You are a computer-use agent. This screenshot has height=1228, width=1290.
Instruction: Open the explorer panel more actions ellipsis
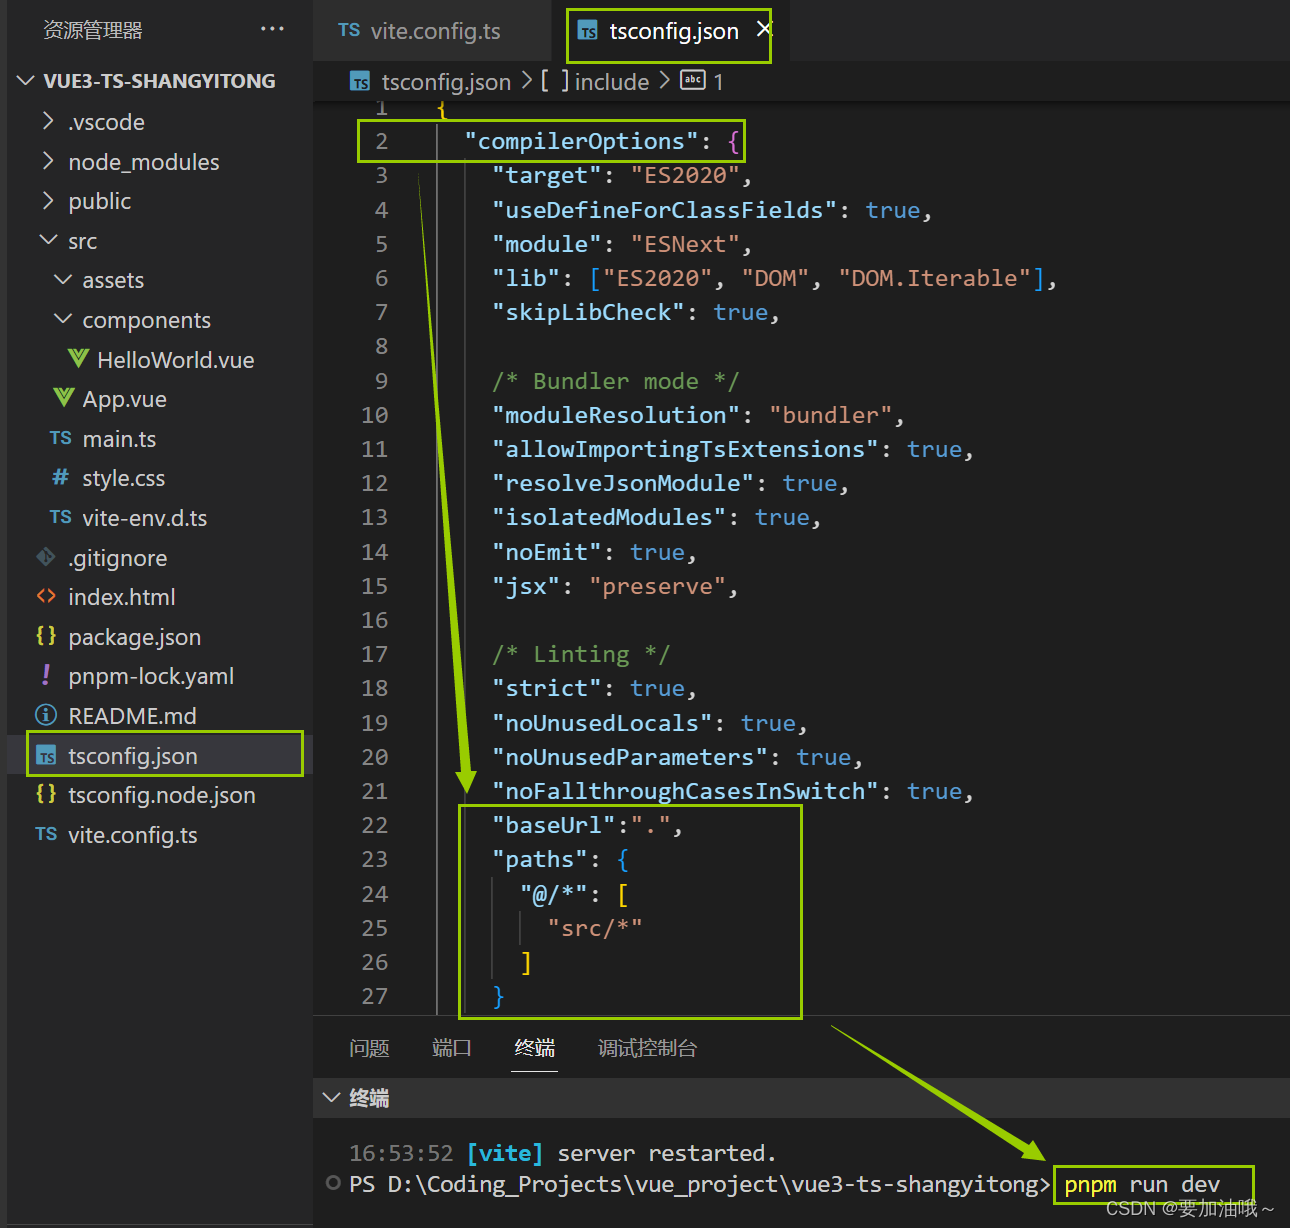(272, 29)
